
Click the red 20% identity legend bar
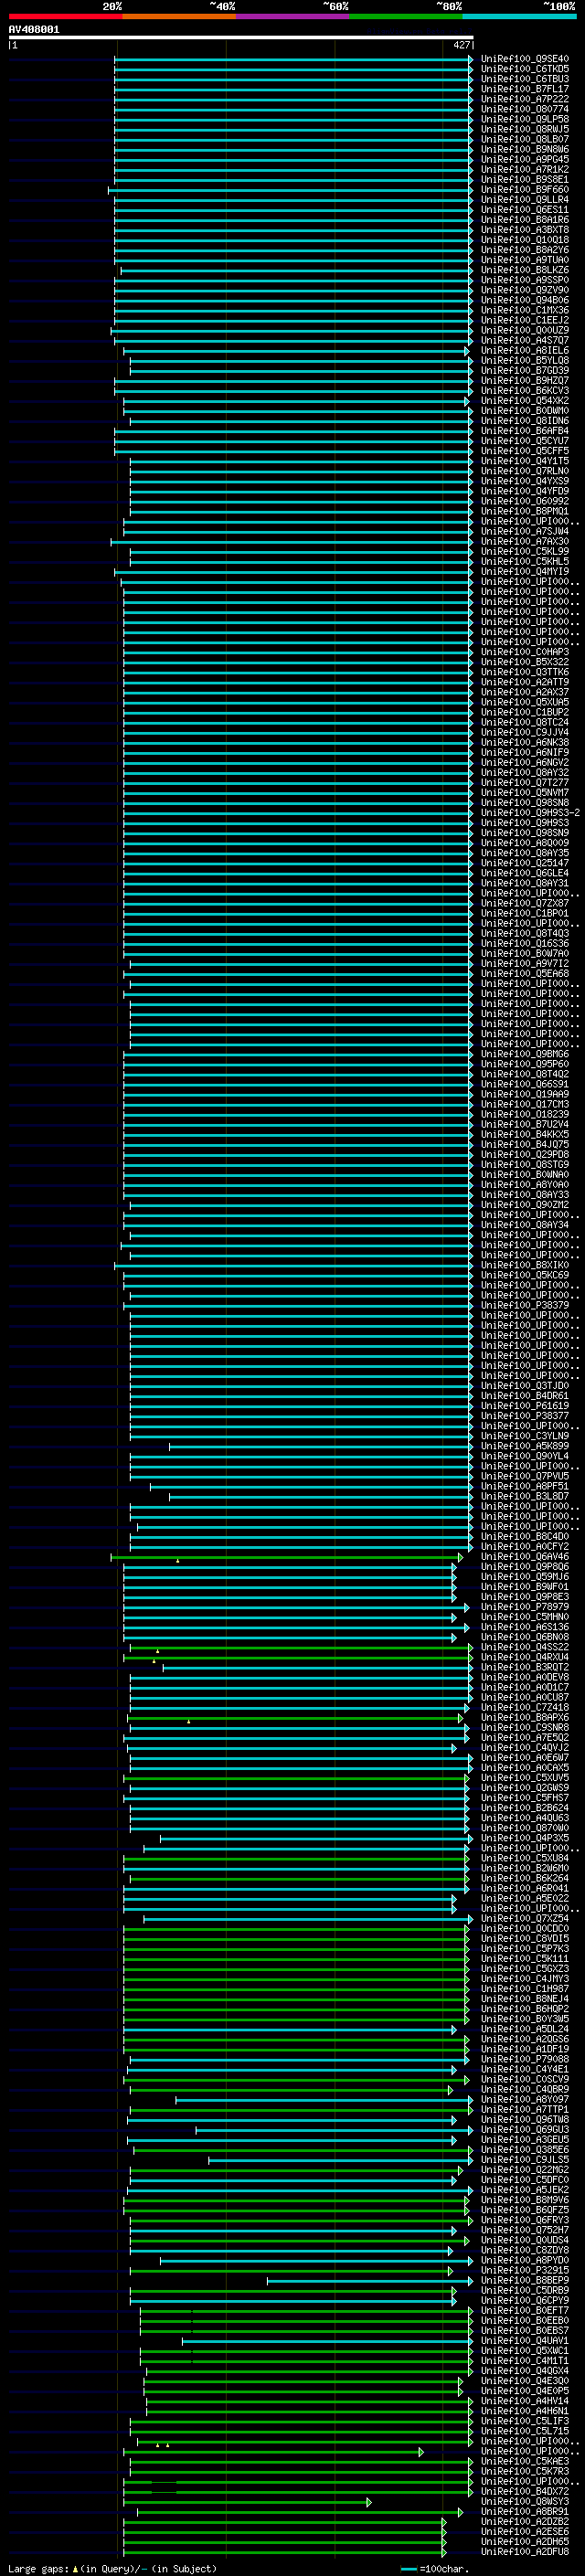tap(65, 16)
